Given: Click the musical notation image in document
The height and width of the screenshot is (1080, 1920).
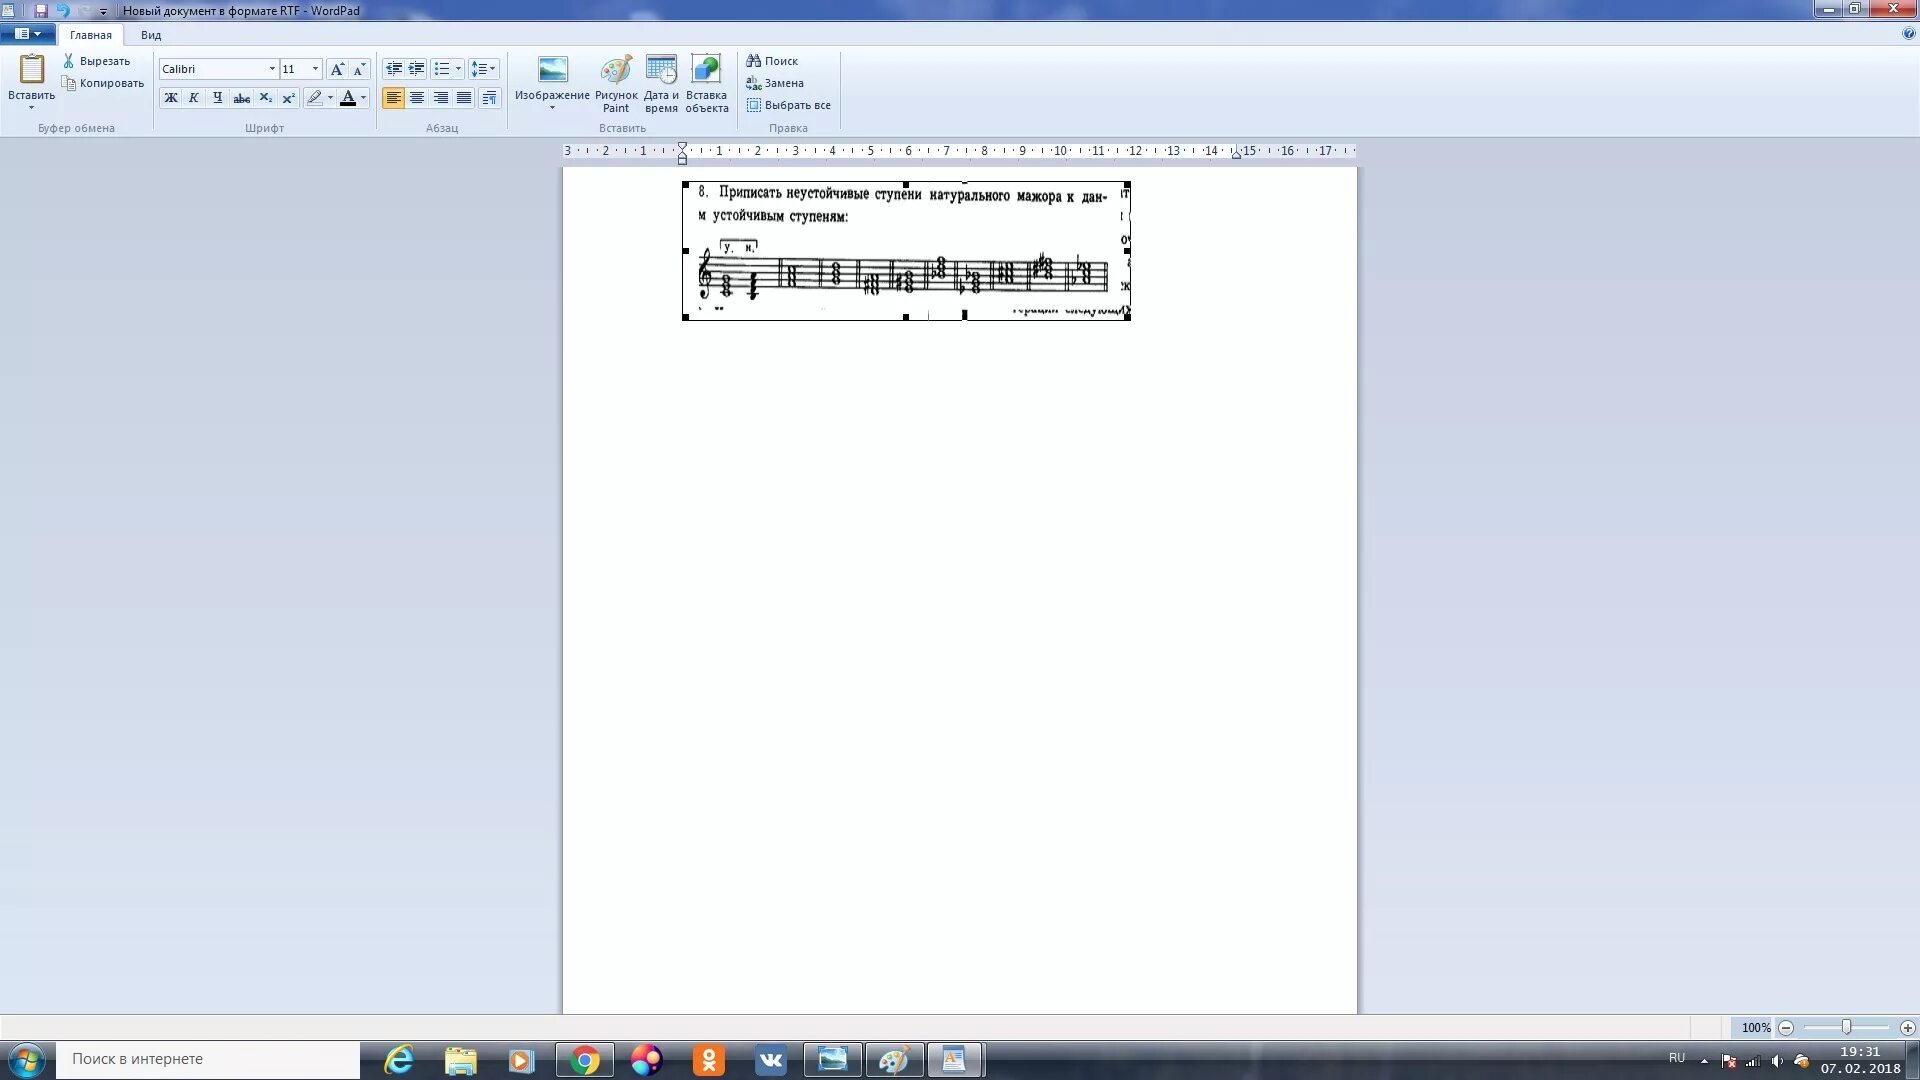Looking at the screenshot, I should (x=907, y=251).
